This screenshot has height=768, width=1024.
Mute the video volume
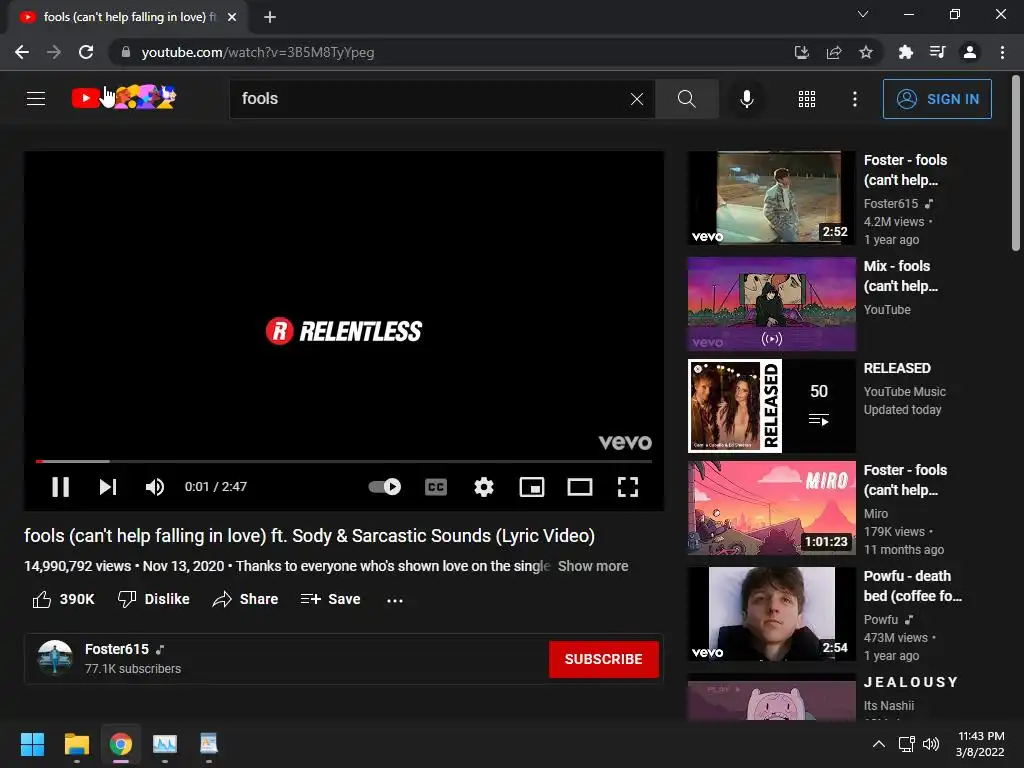click(x=155, y=487)
